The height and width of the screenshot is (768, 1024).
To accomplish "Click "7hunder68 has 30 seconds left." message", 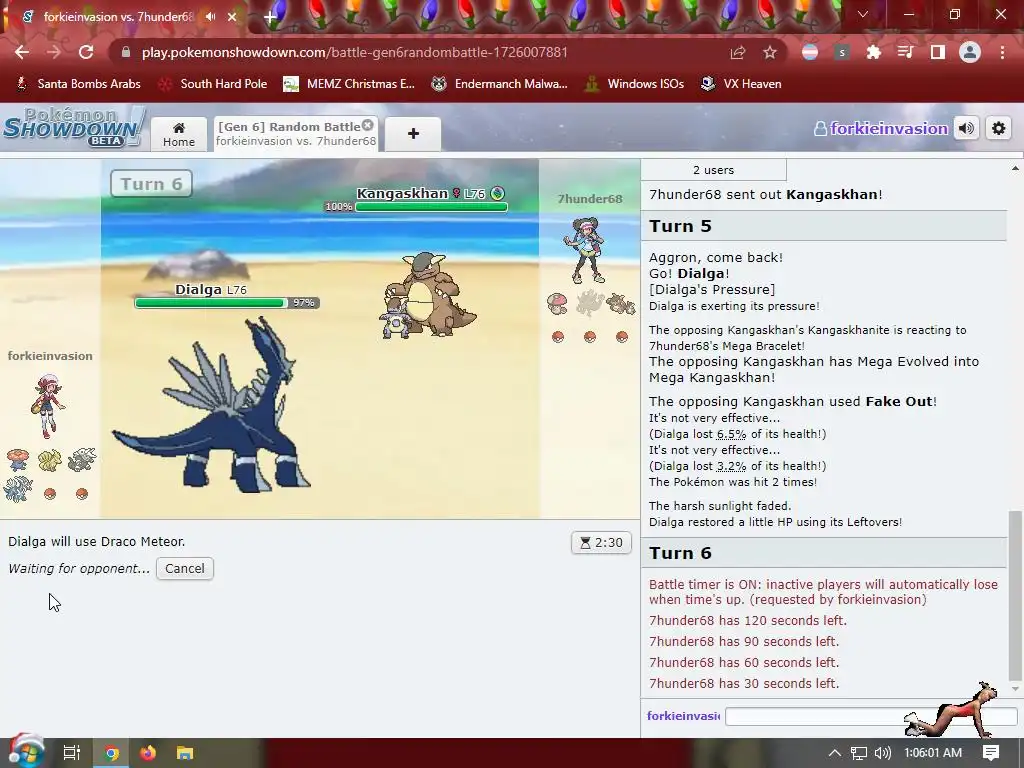I will click(x=744, y=683).
